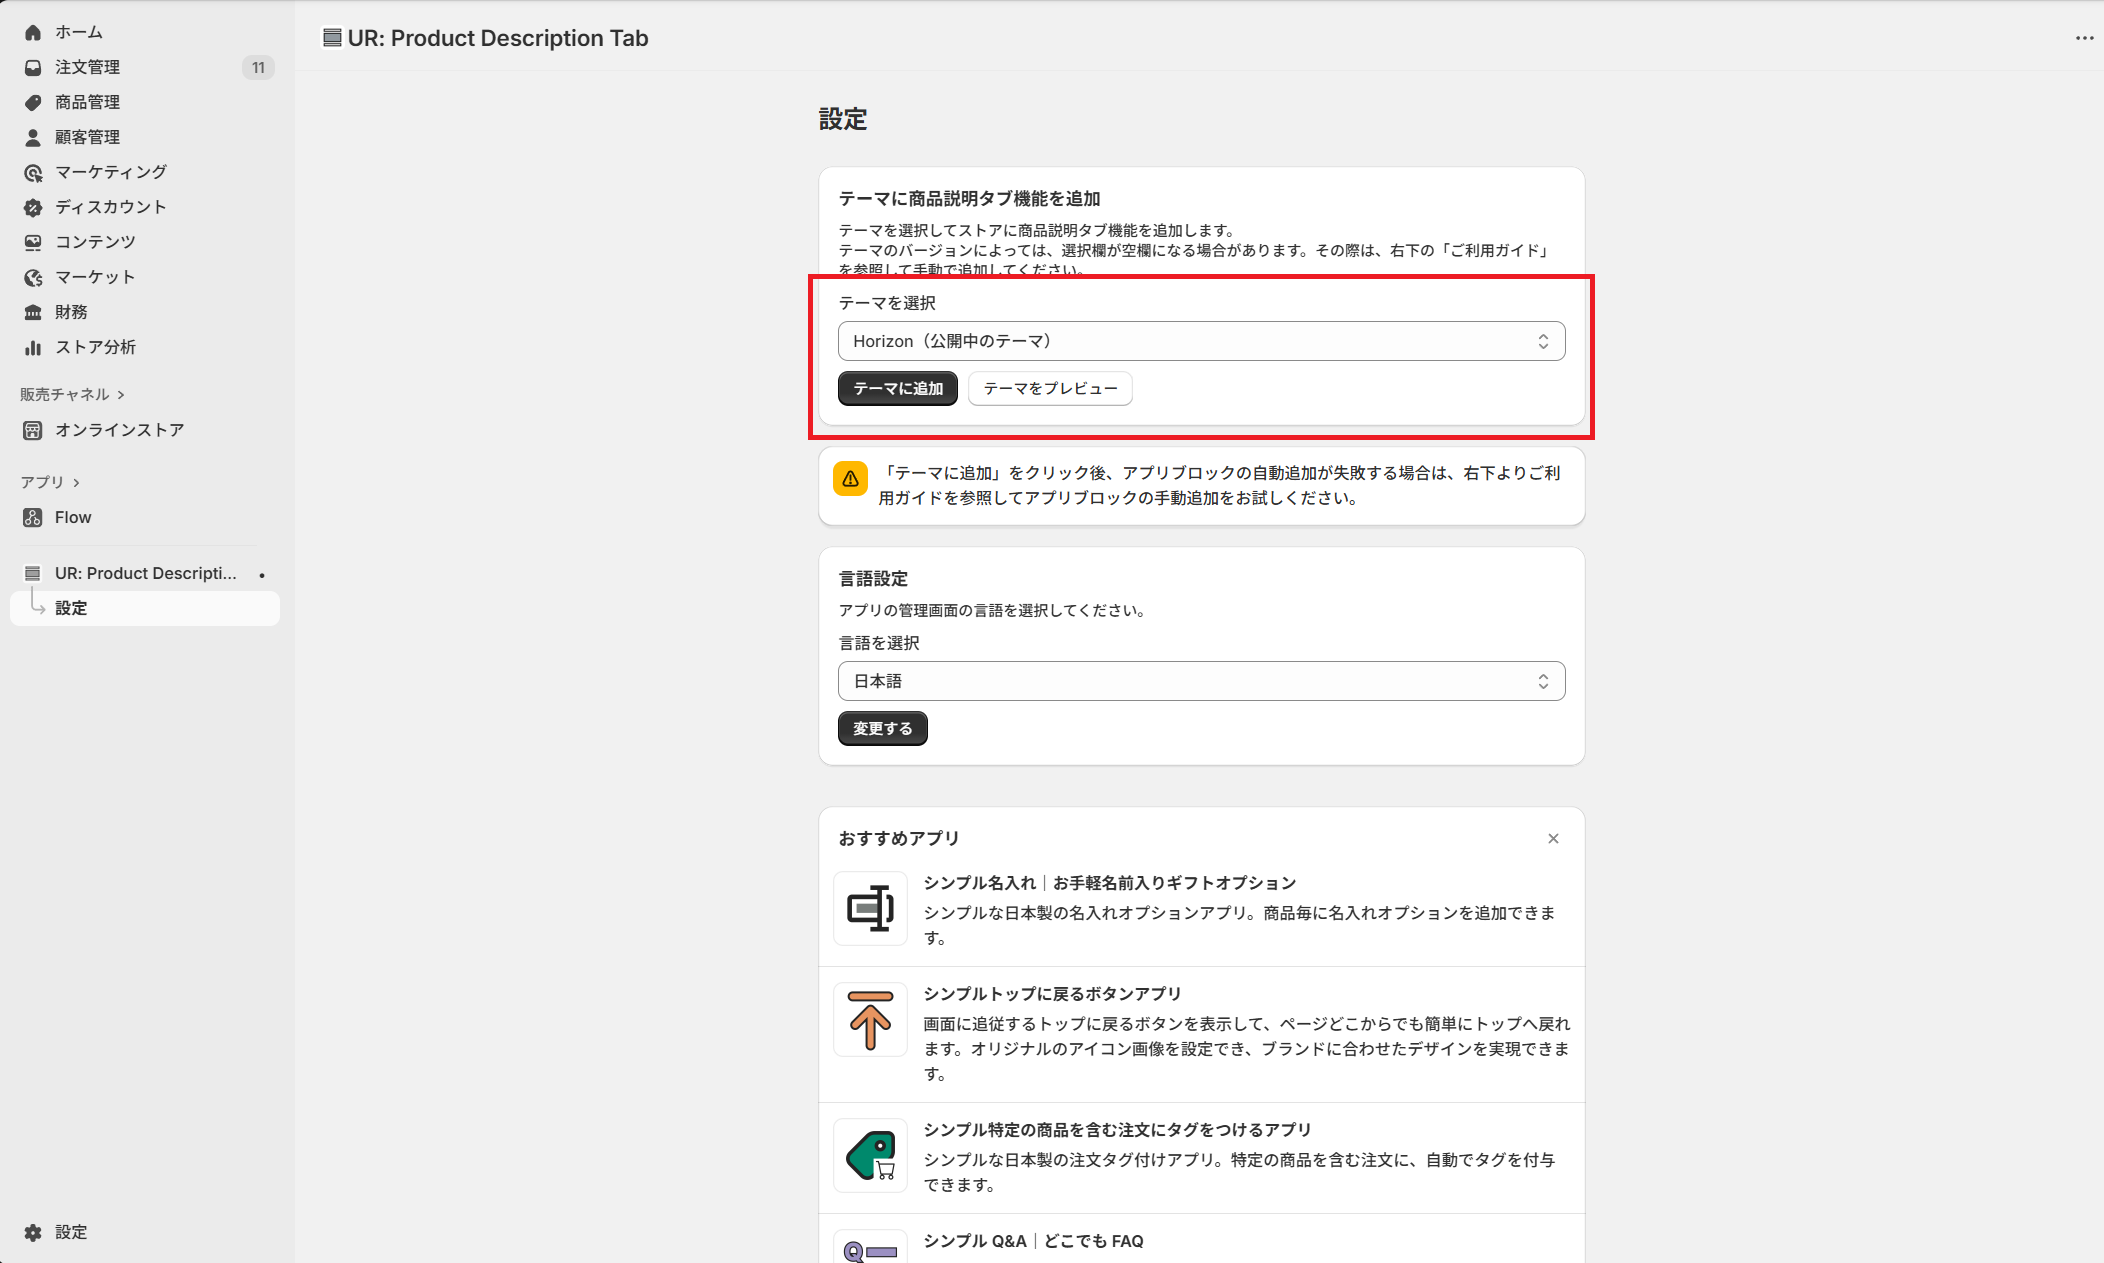The width and height of the screenshot is (2104, 1263).
Task: Dismiss the おすすめアプリ recommended apps card
Action: click(1553, 838)
